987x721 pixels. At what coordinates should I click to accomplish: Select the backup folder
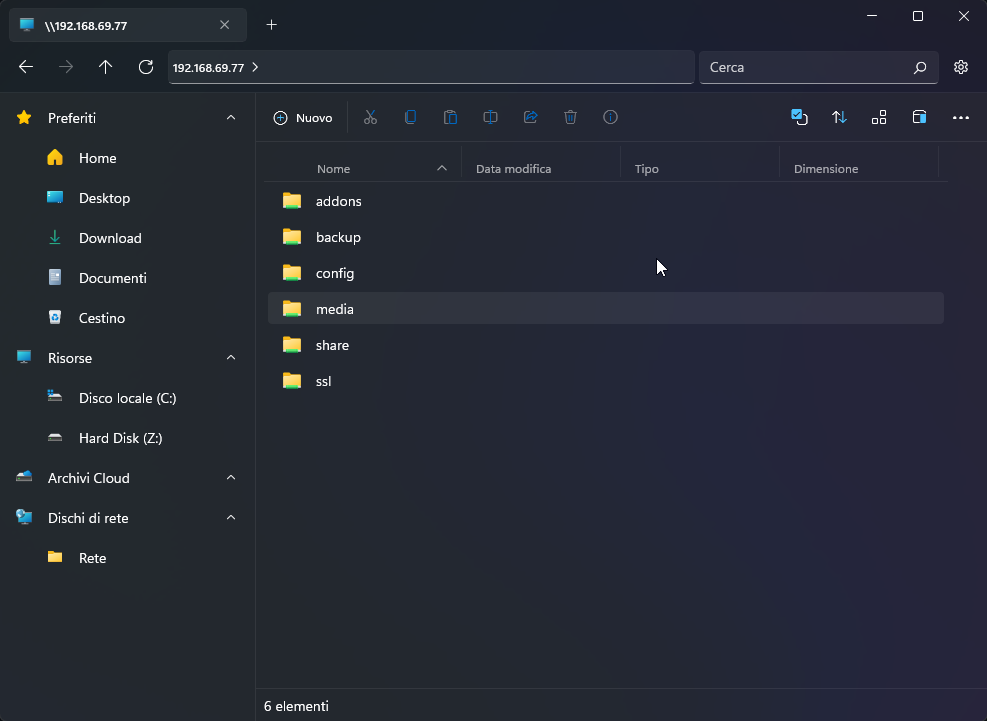pyautogui.click(x=606, y=237)
